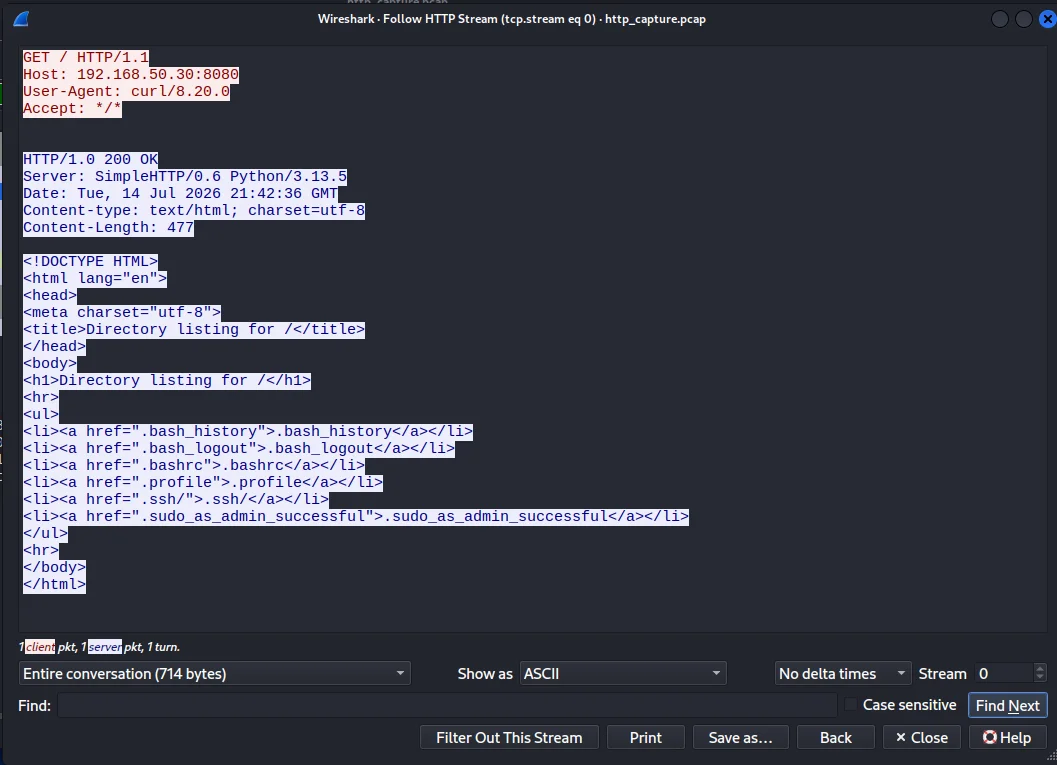The image size is (1057, 765).
Task: Click the 'Server: SimpleHTTP/0.6 Python/3.13.5' line
Action: tap(185, 176)
